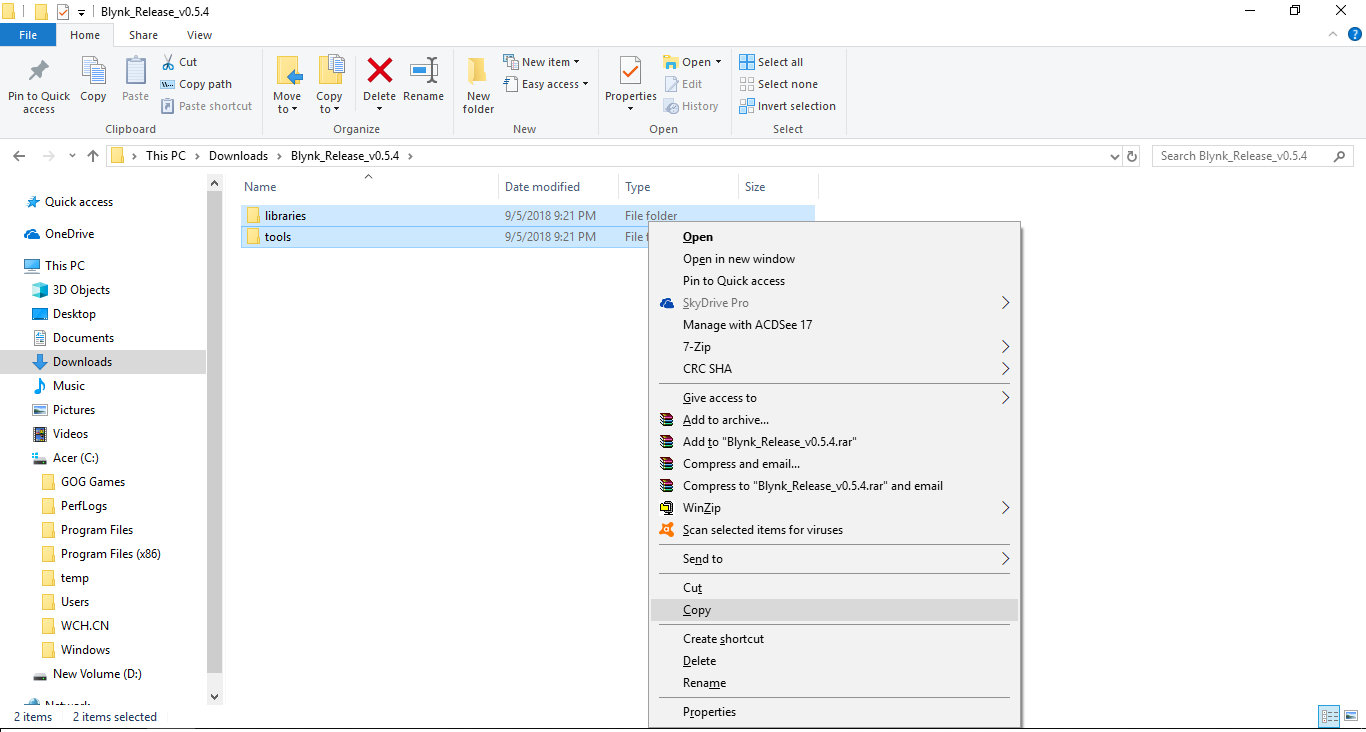Collapse the ribbon with the chevron

[x=1335, y=35]
